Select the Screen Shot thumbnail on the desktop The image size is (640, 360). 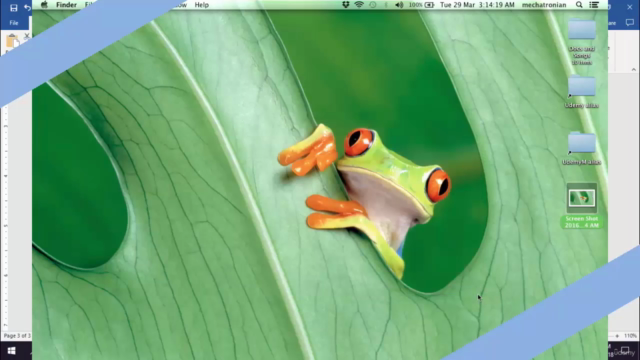point(582,198)
